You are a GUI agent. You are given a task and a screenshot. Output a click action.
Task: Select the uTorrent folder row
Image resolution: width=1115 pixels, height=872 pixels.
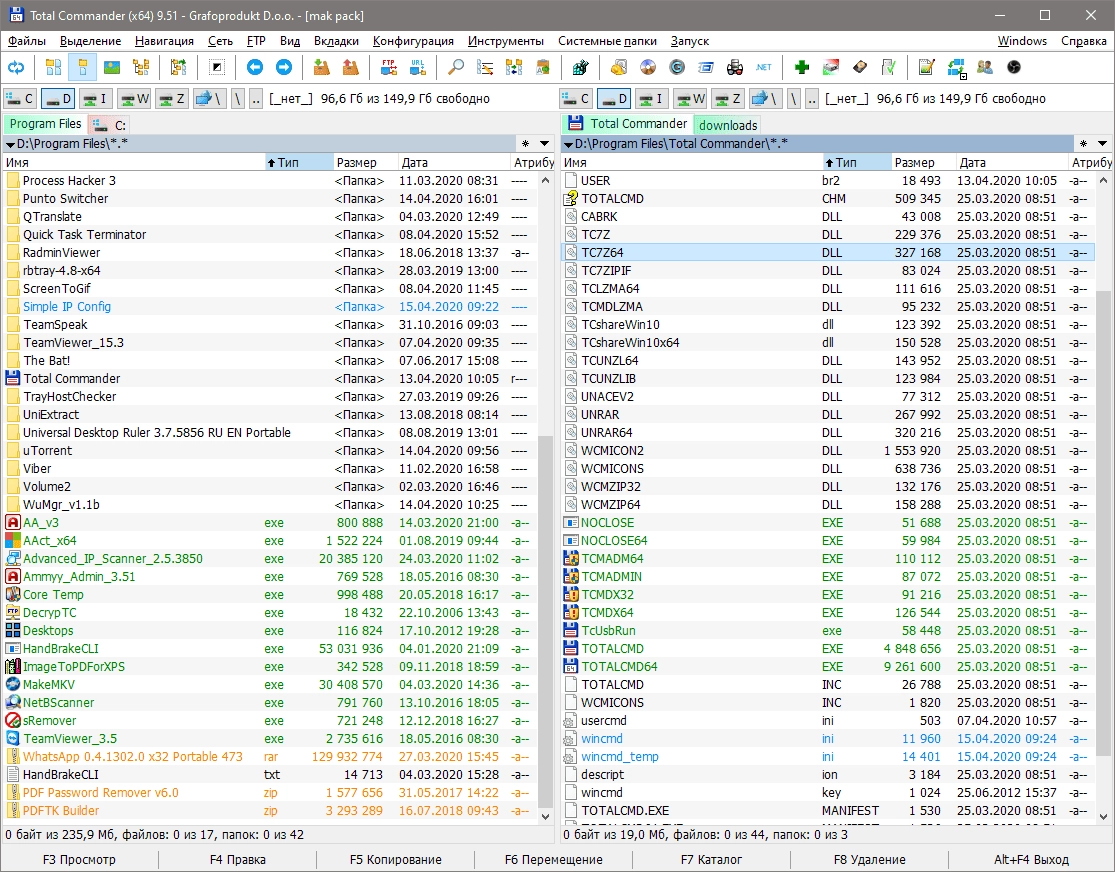click(x=270, y=450)
